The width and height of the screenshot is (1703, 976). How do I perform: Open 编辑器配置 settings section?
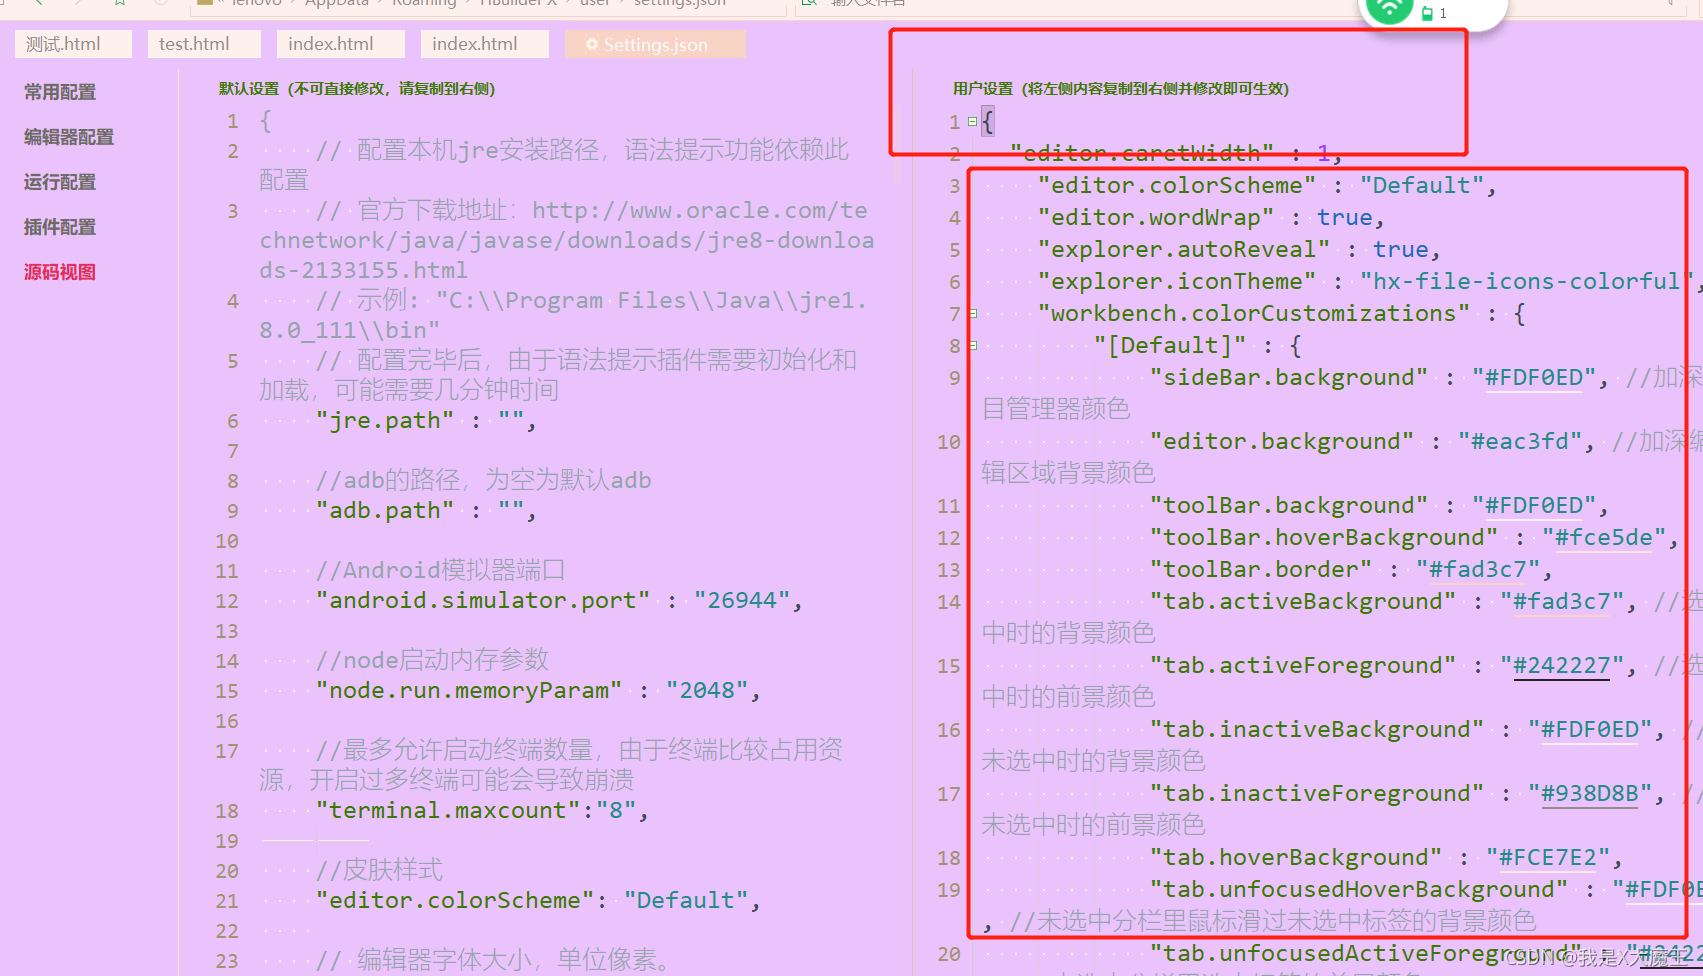pos(69,137)
